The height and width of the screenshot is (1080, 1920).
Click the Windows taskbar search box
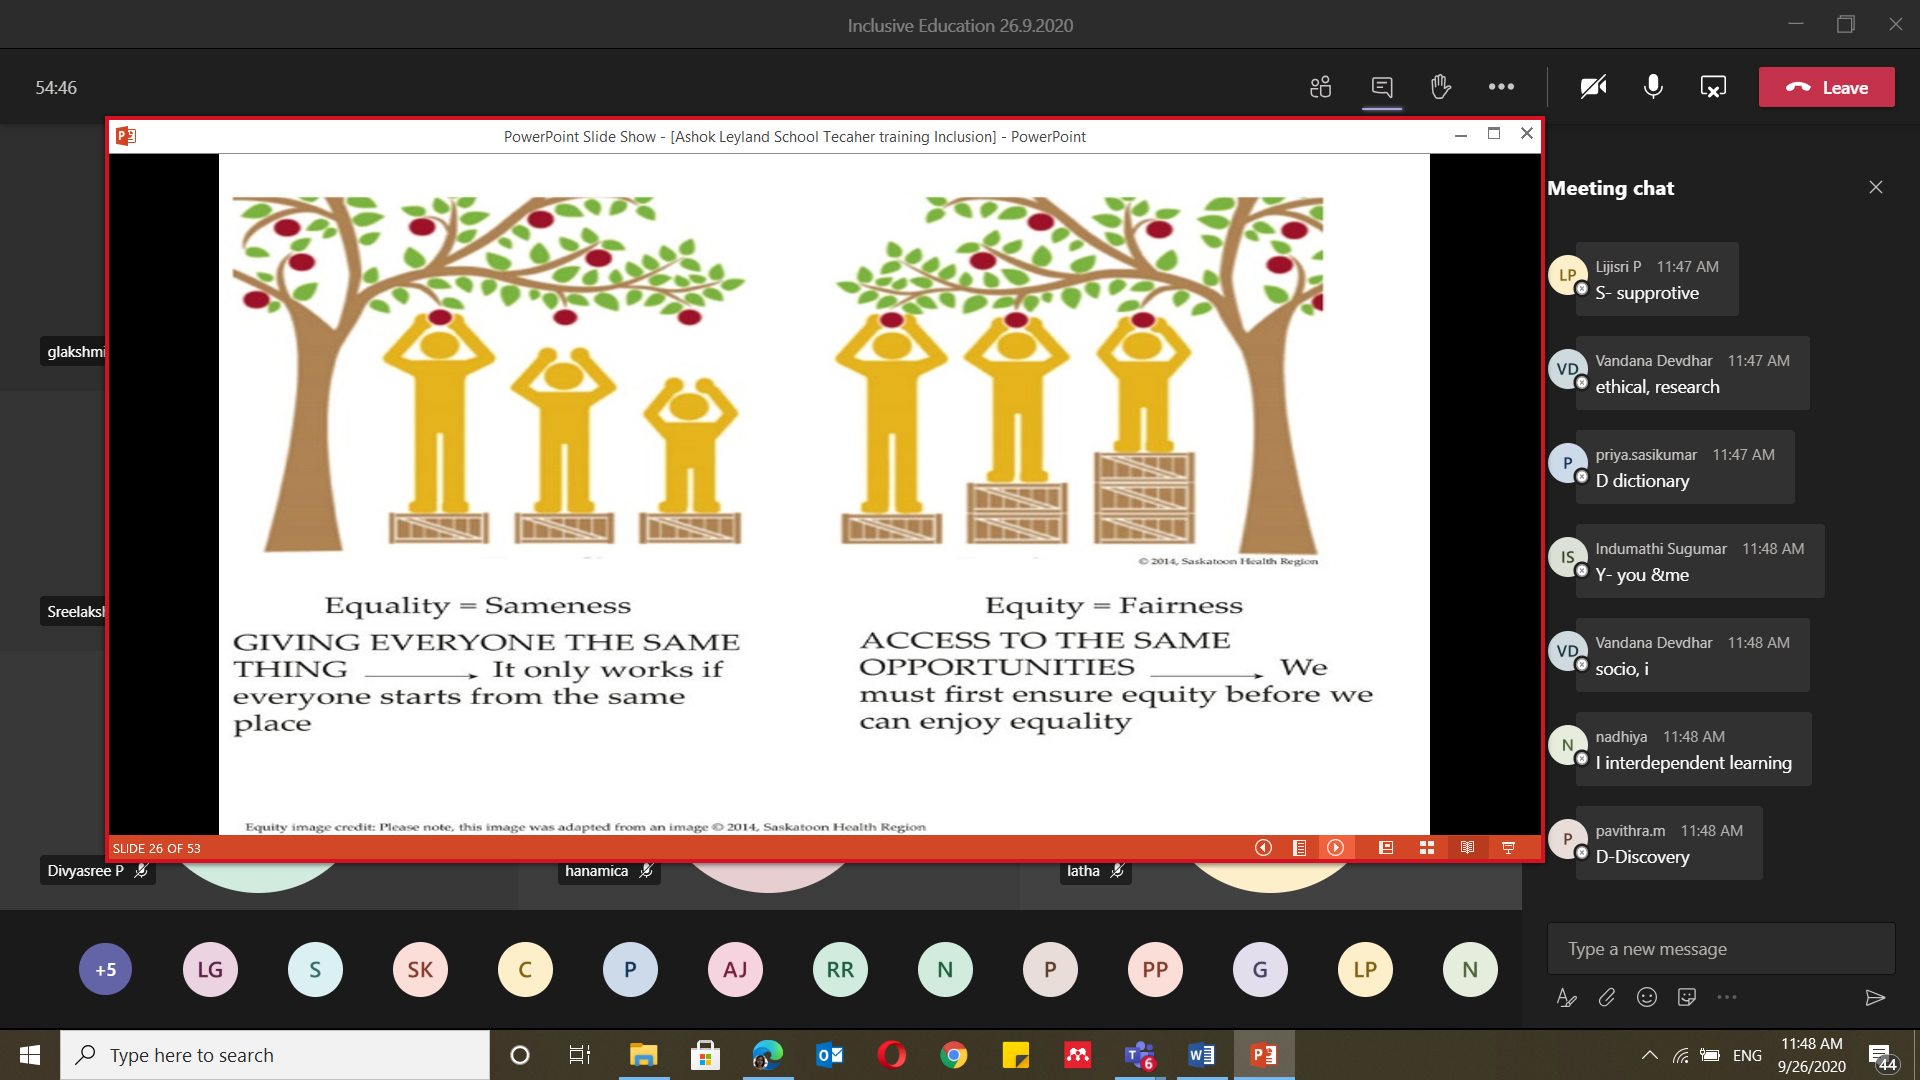point(275,1055)
